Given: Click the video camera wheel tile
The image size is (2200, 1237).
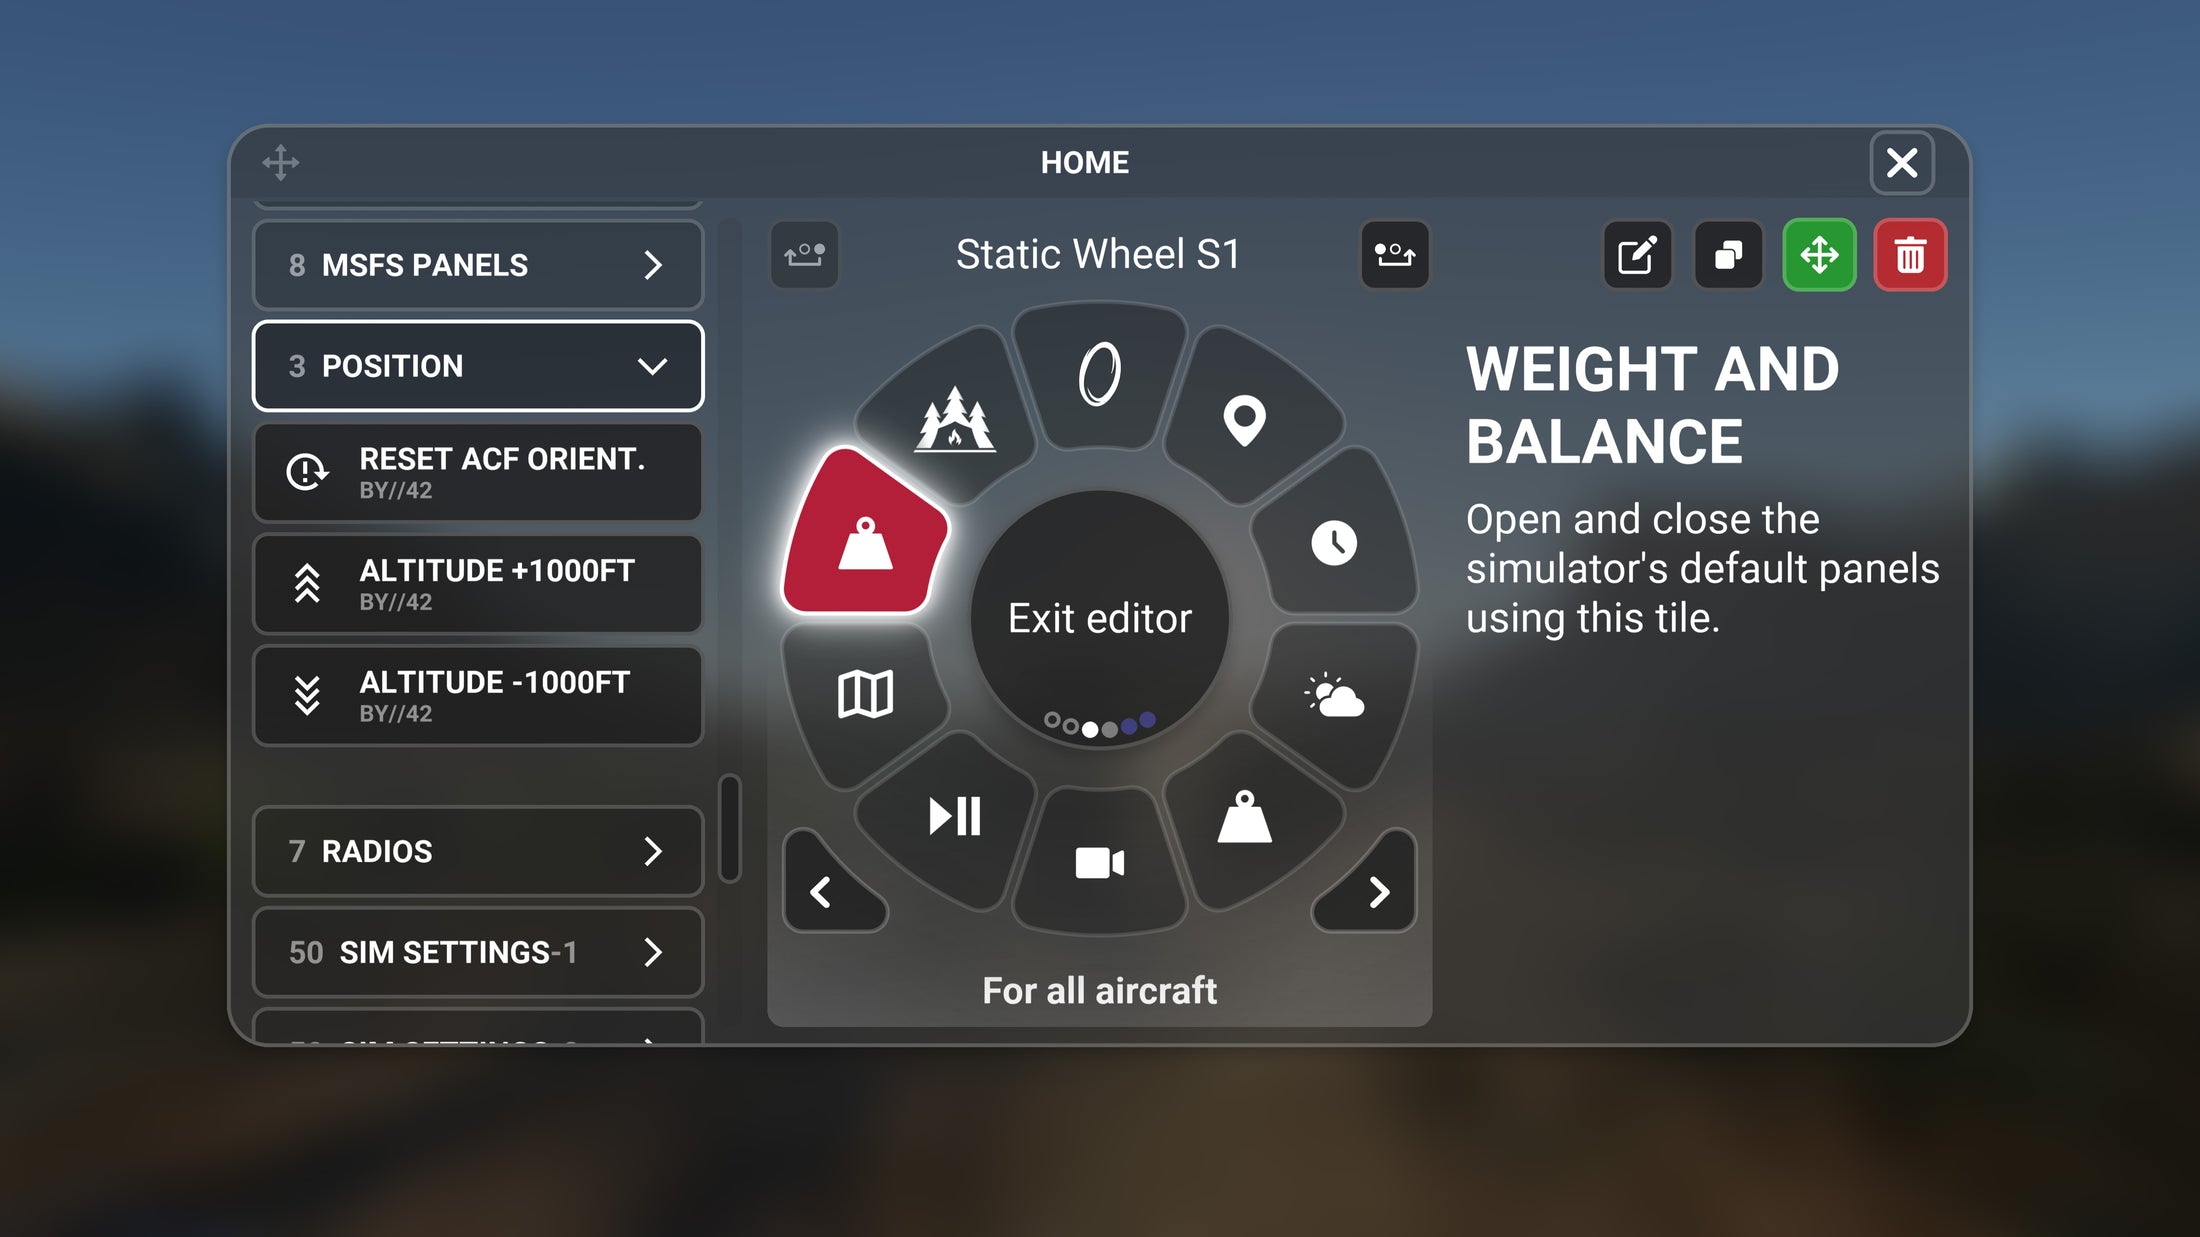Looking at the screenshot, I should tap(1099, 862).
